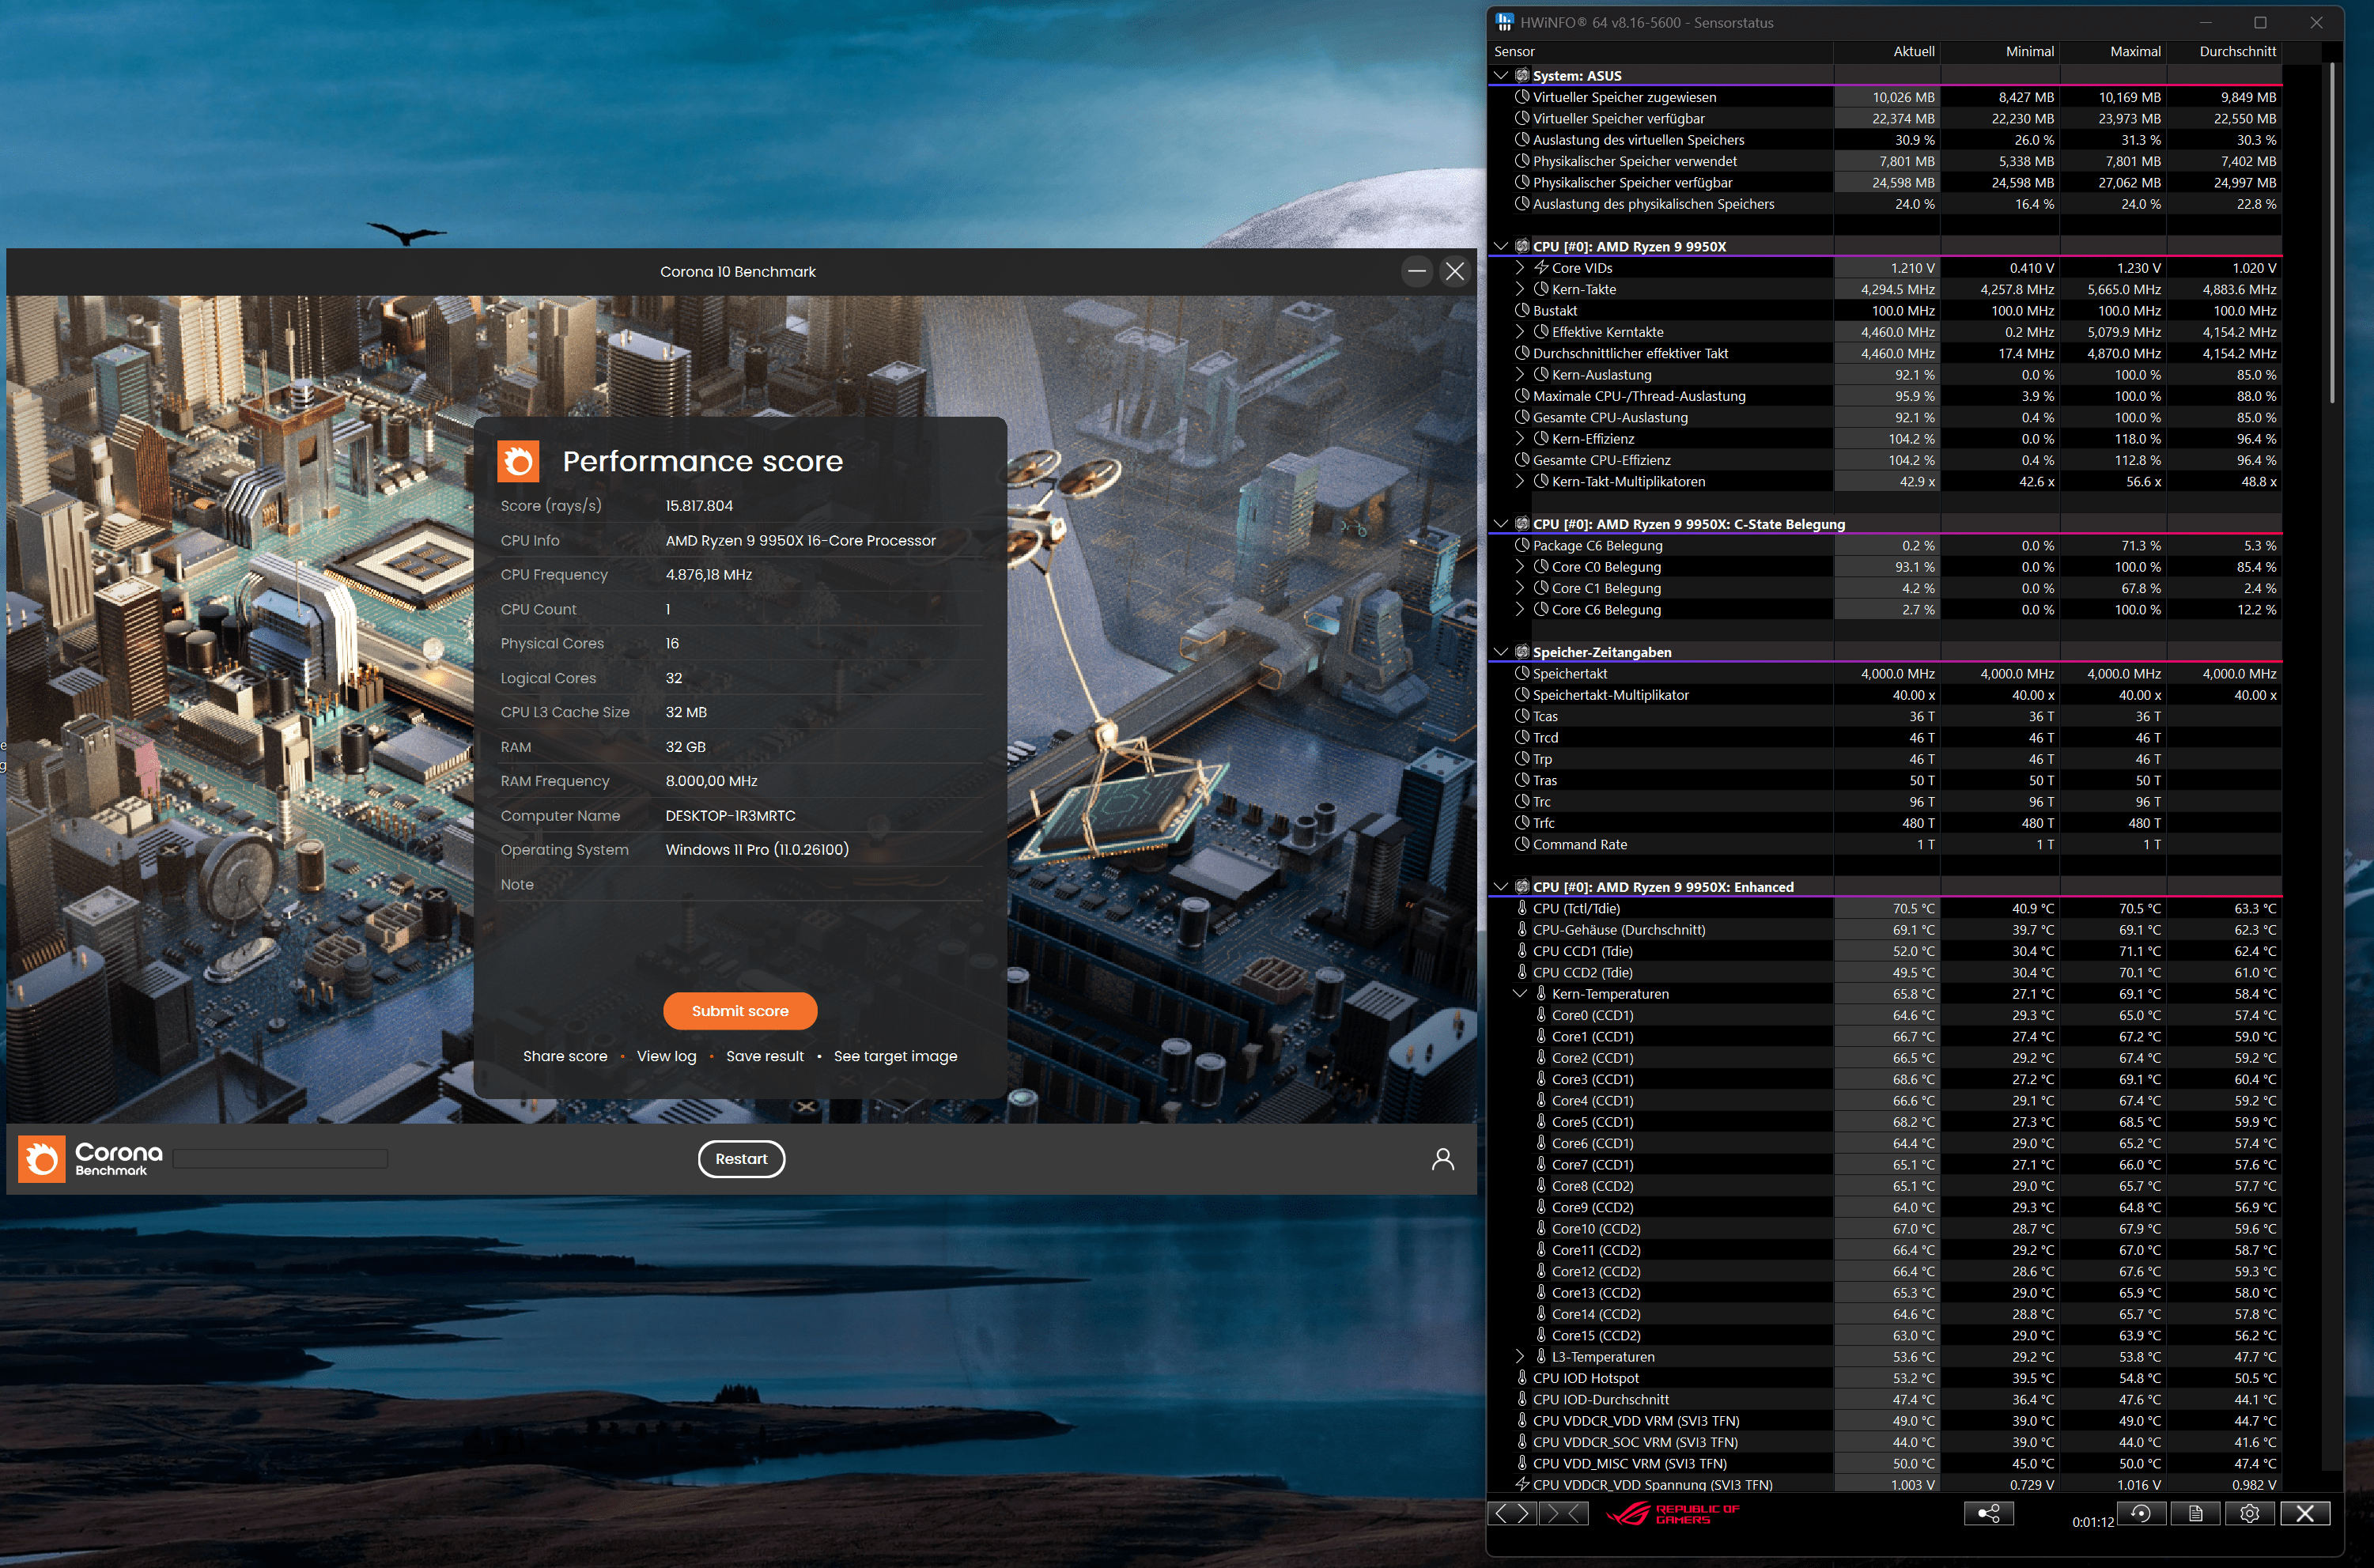Screen dimensions: 2374x1568
Task: Expand the Core VIDs row
Action: pos(1520,268)
